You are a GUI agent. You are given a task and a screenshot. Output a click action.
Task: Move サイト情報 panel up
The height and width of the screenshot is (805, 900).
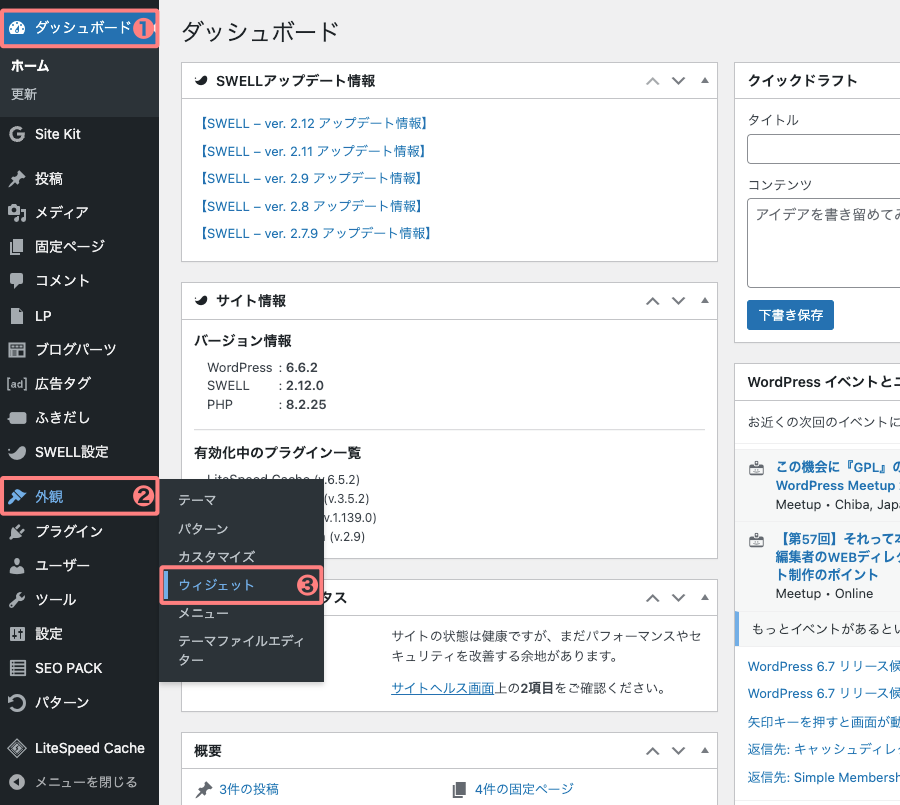click(653, 301)
